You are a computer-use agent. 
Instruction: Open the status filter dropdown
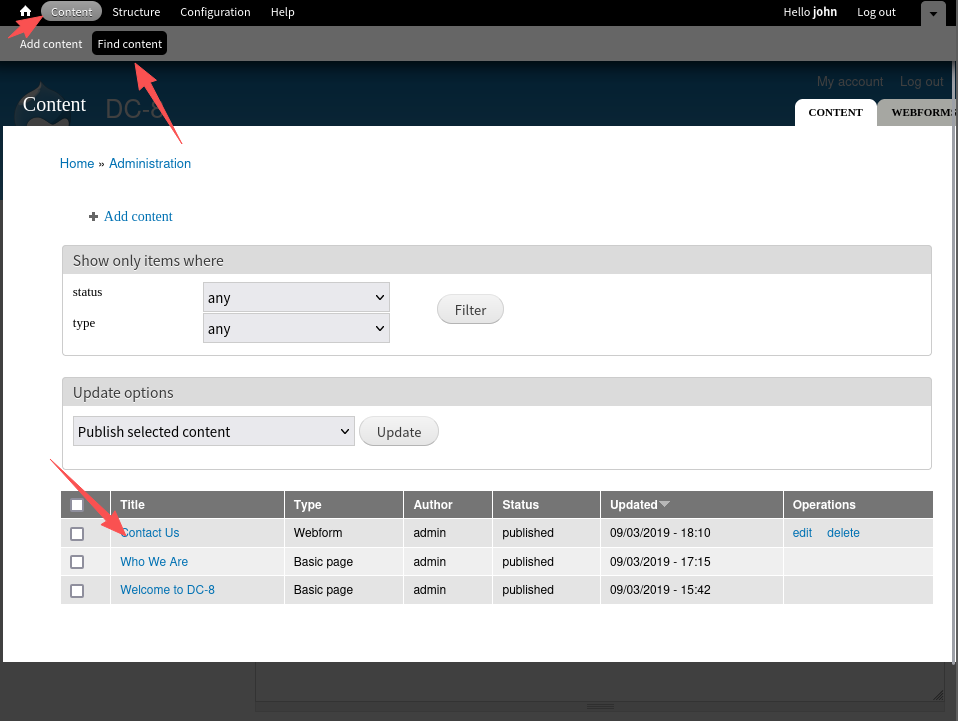click(x=296, y=298)
